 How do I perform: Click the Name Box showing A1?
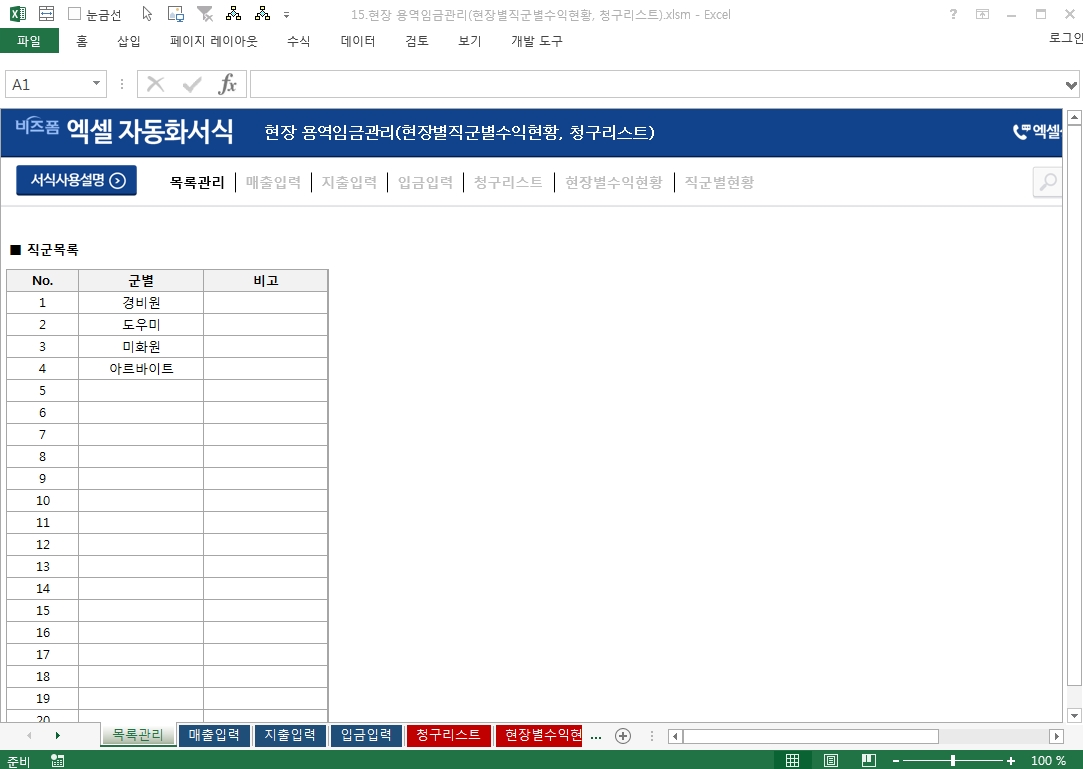[x=47, y=84]
